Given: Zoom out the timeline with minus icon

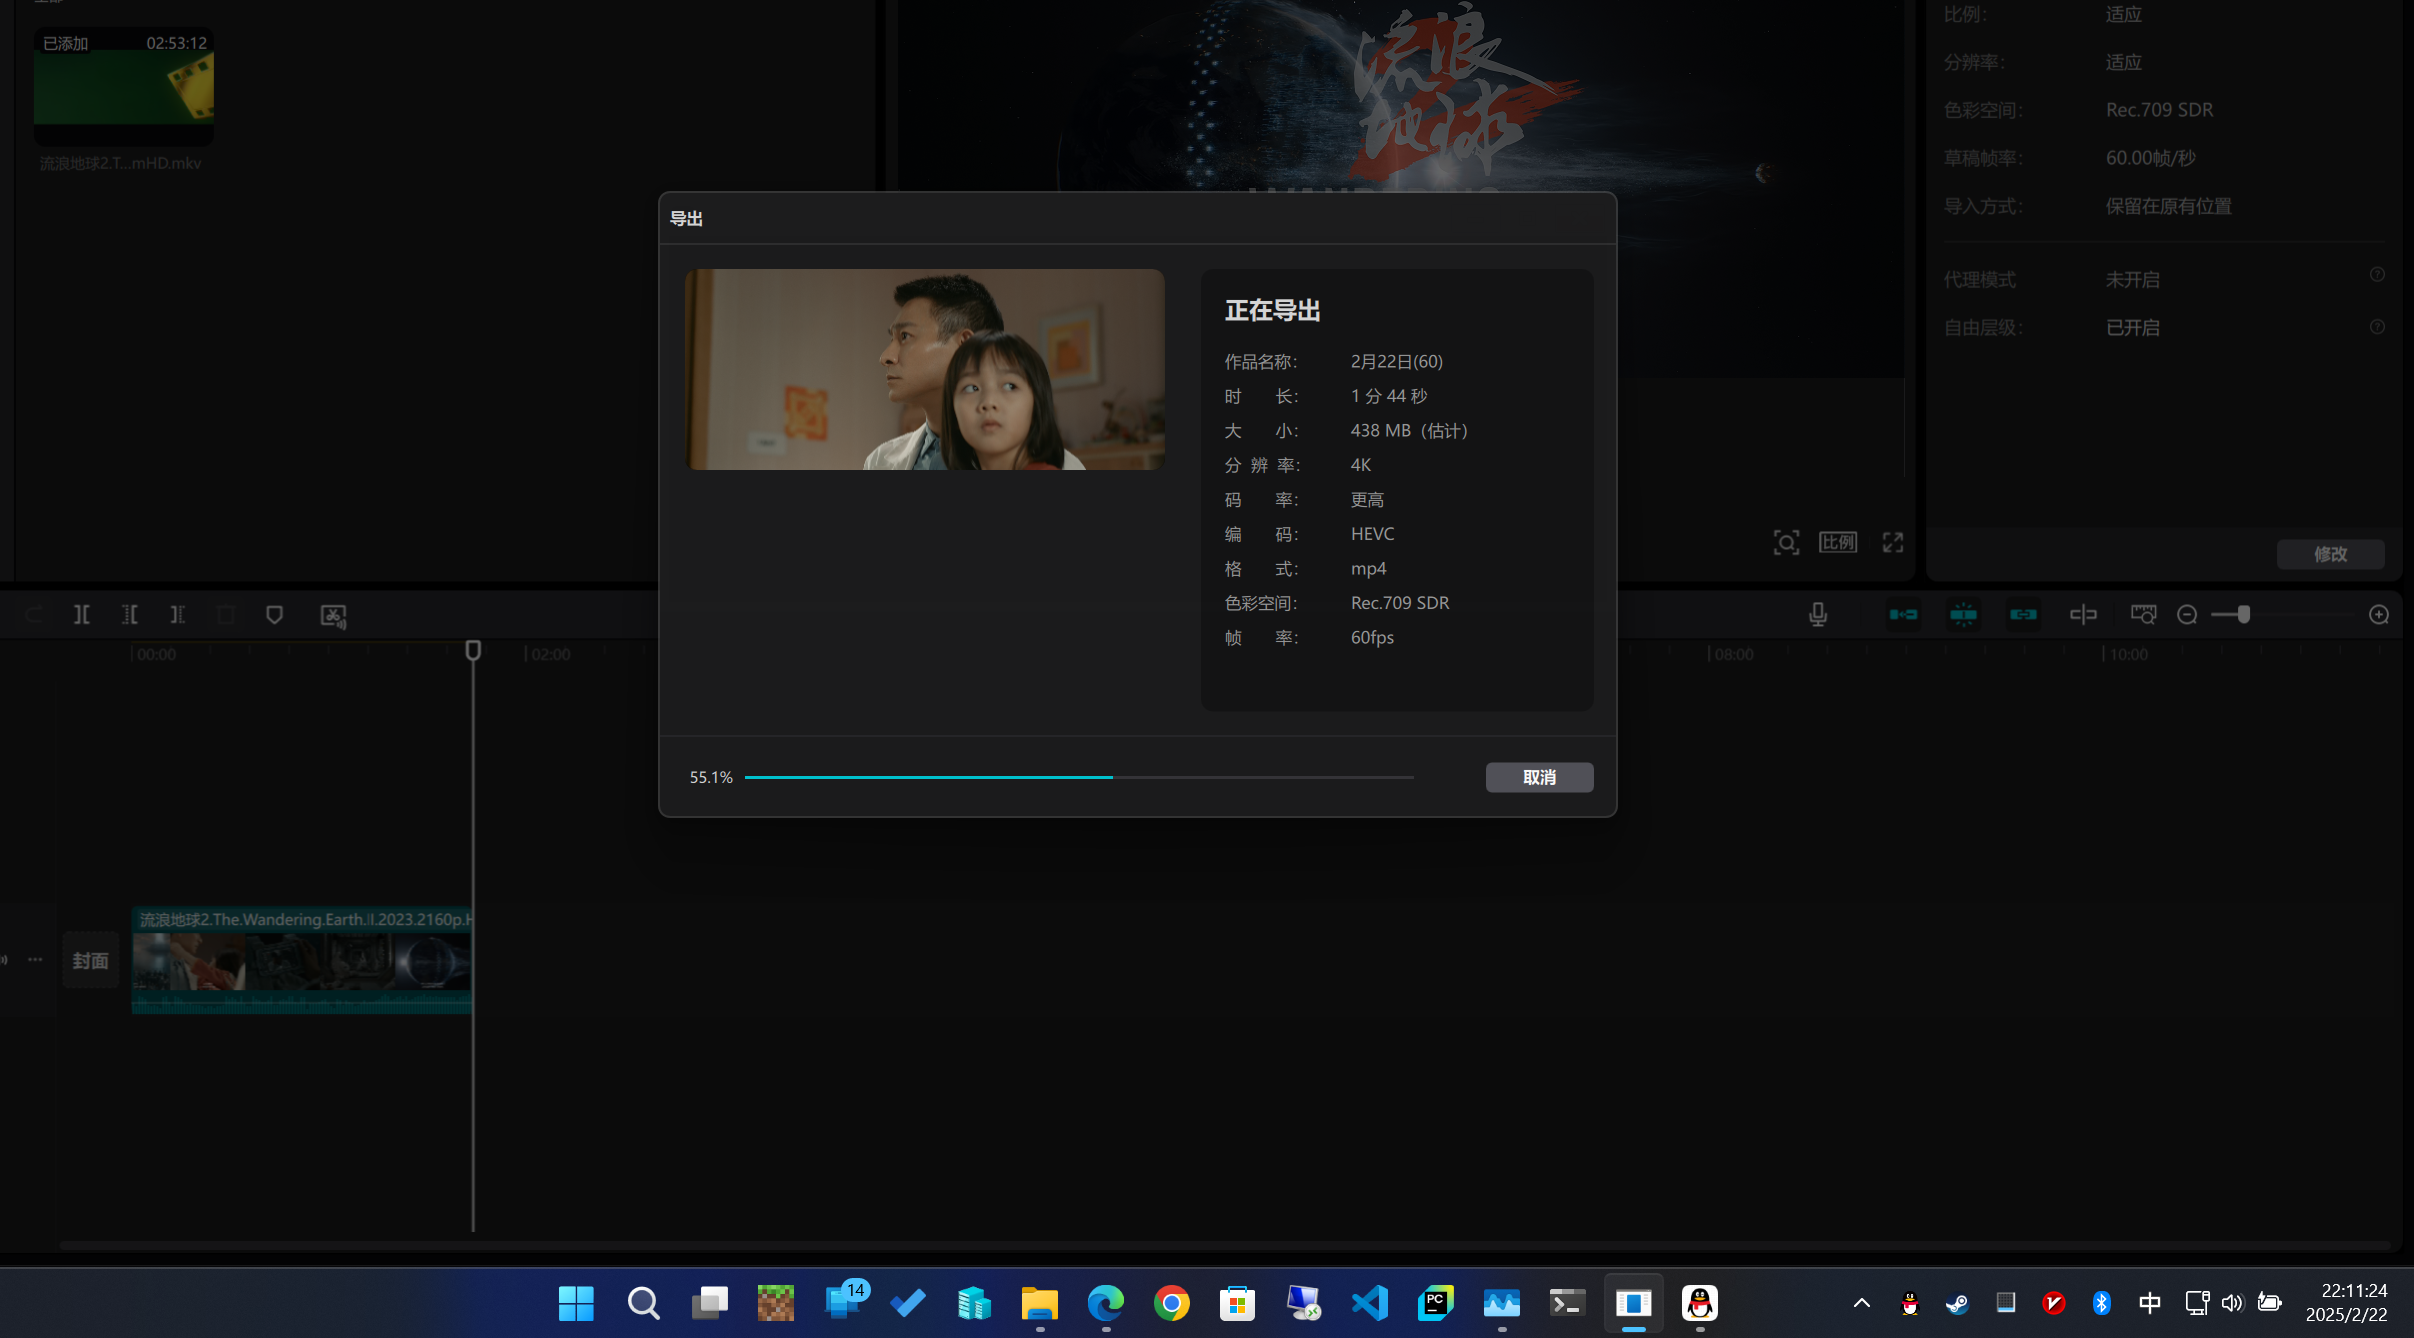Looking at the screenshot, I should [x=2187, y=615].
